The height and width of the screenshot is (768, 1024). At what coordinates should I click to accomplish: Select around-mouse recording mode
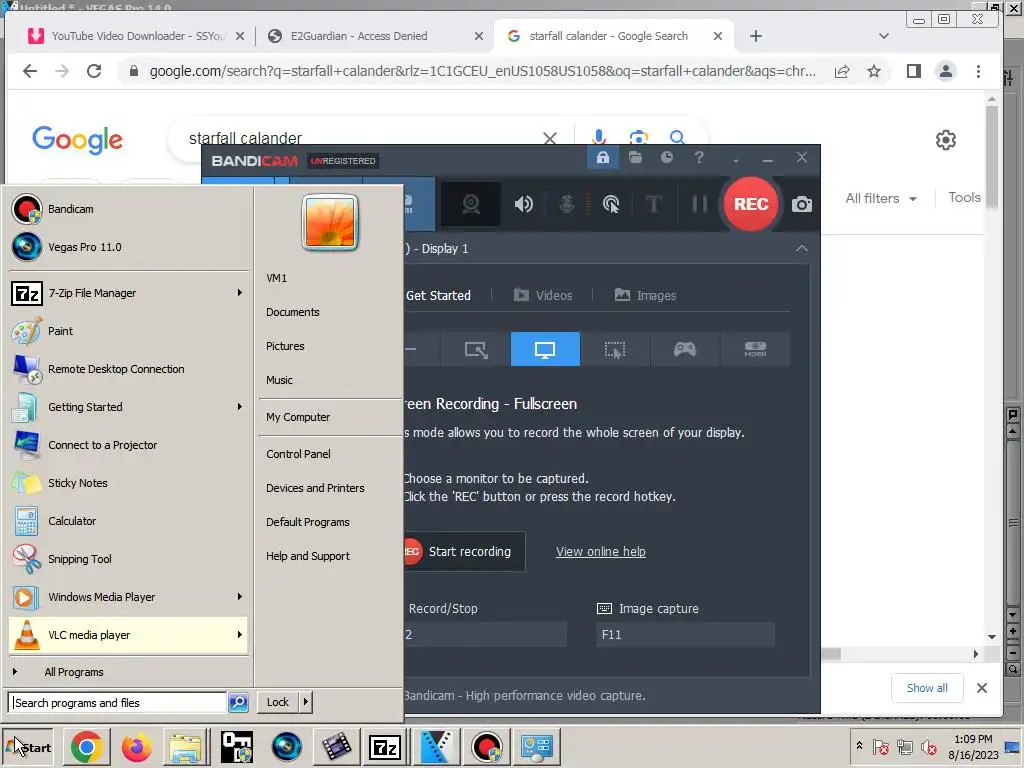tap(615, 349)
